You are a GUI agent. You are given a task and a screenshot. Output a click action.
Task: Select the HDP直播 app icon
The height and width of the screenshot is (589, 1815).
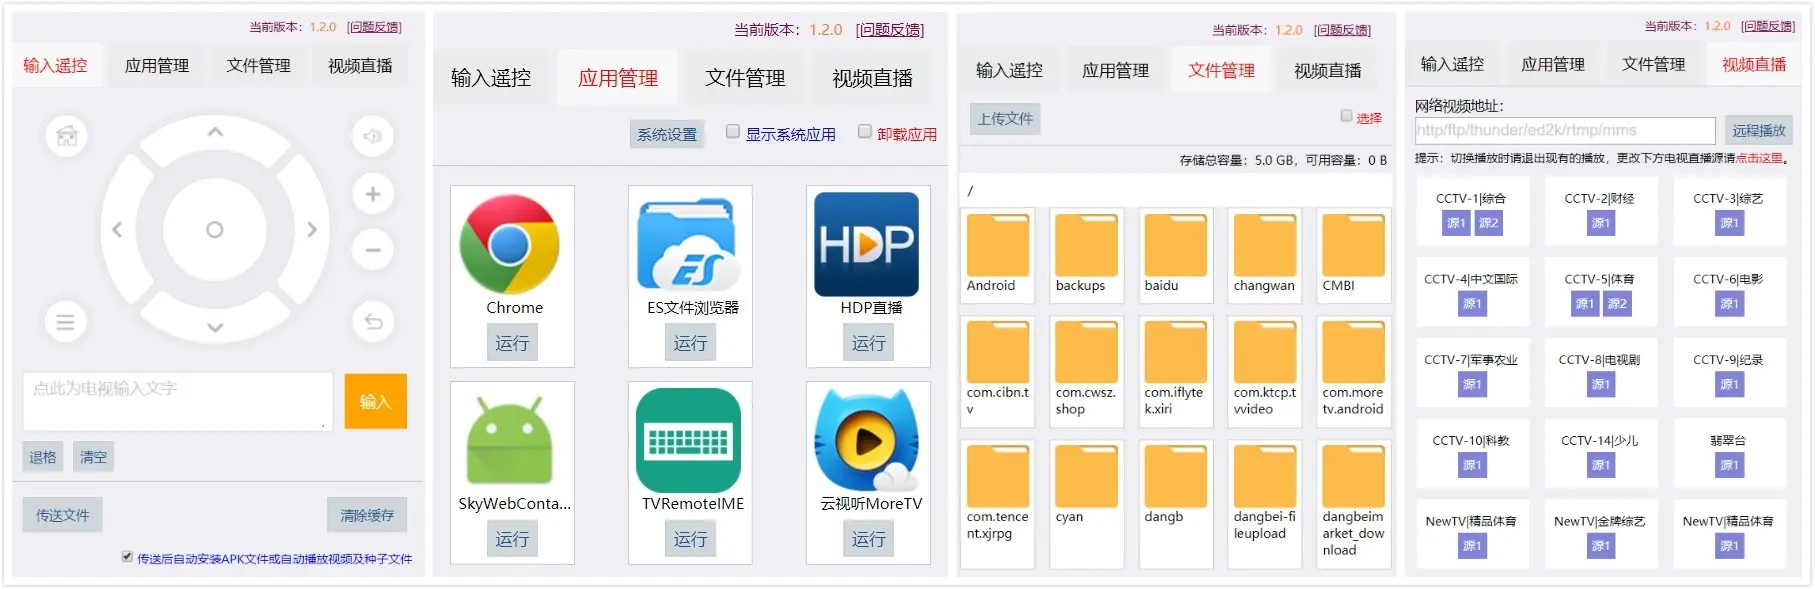867,244
